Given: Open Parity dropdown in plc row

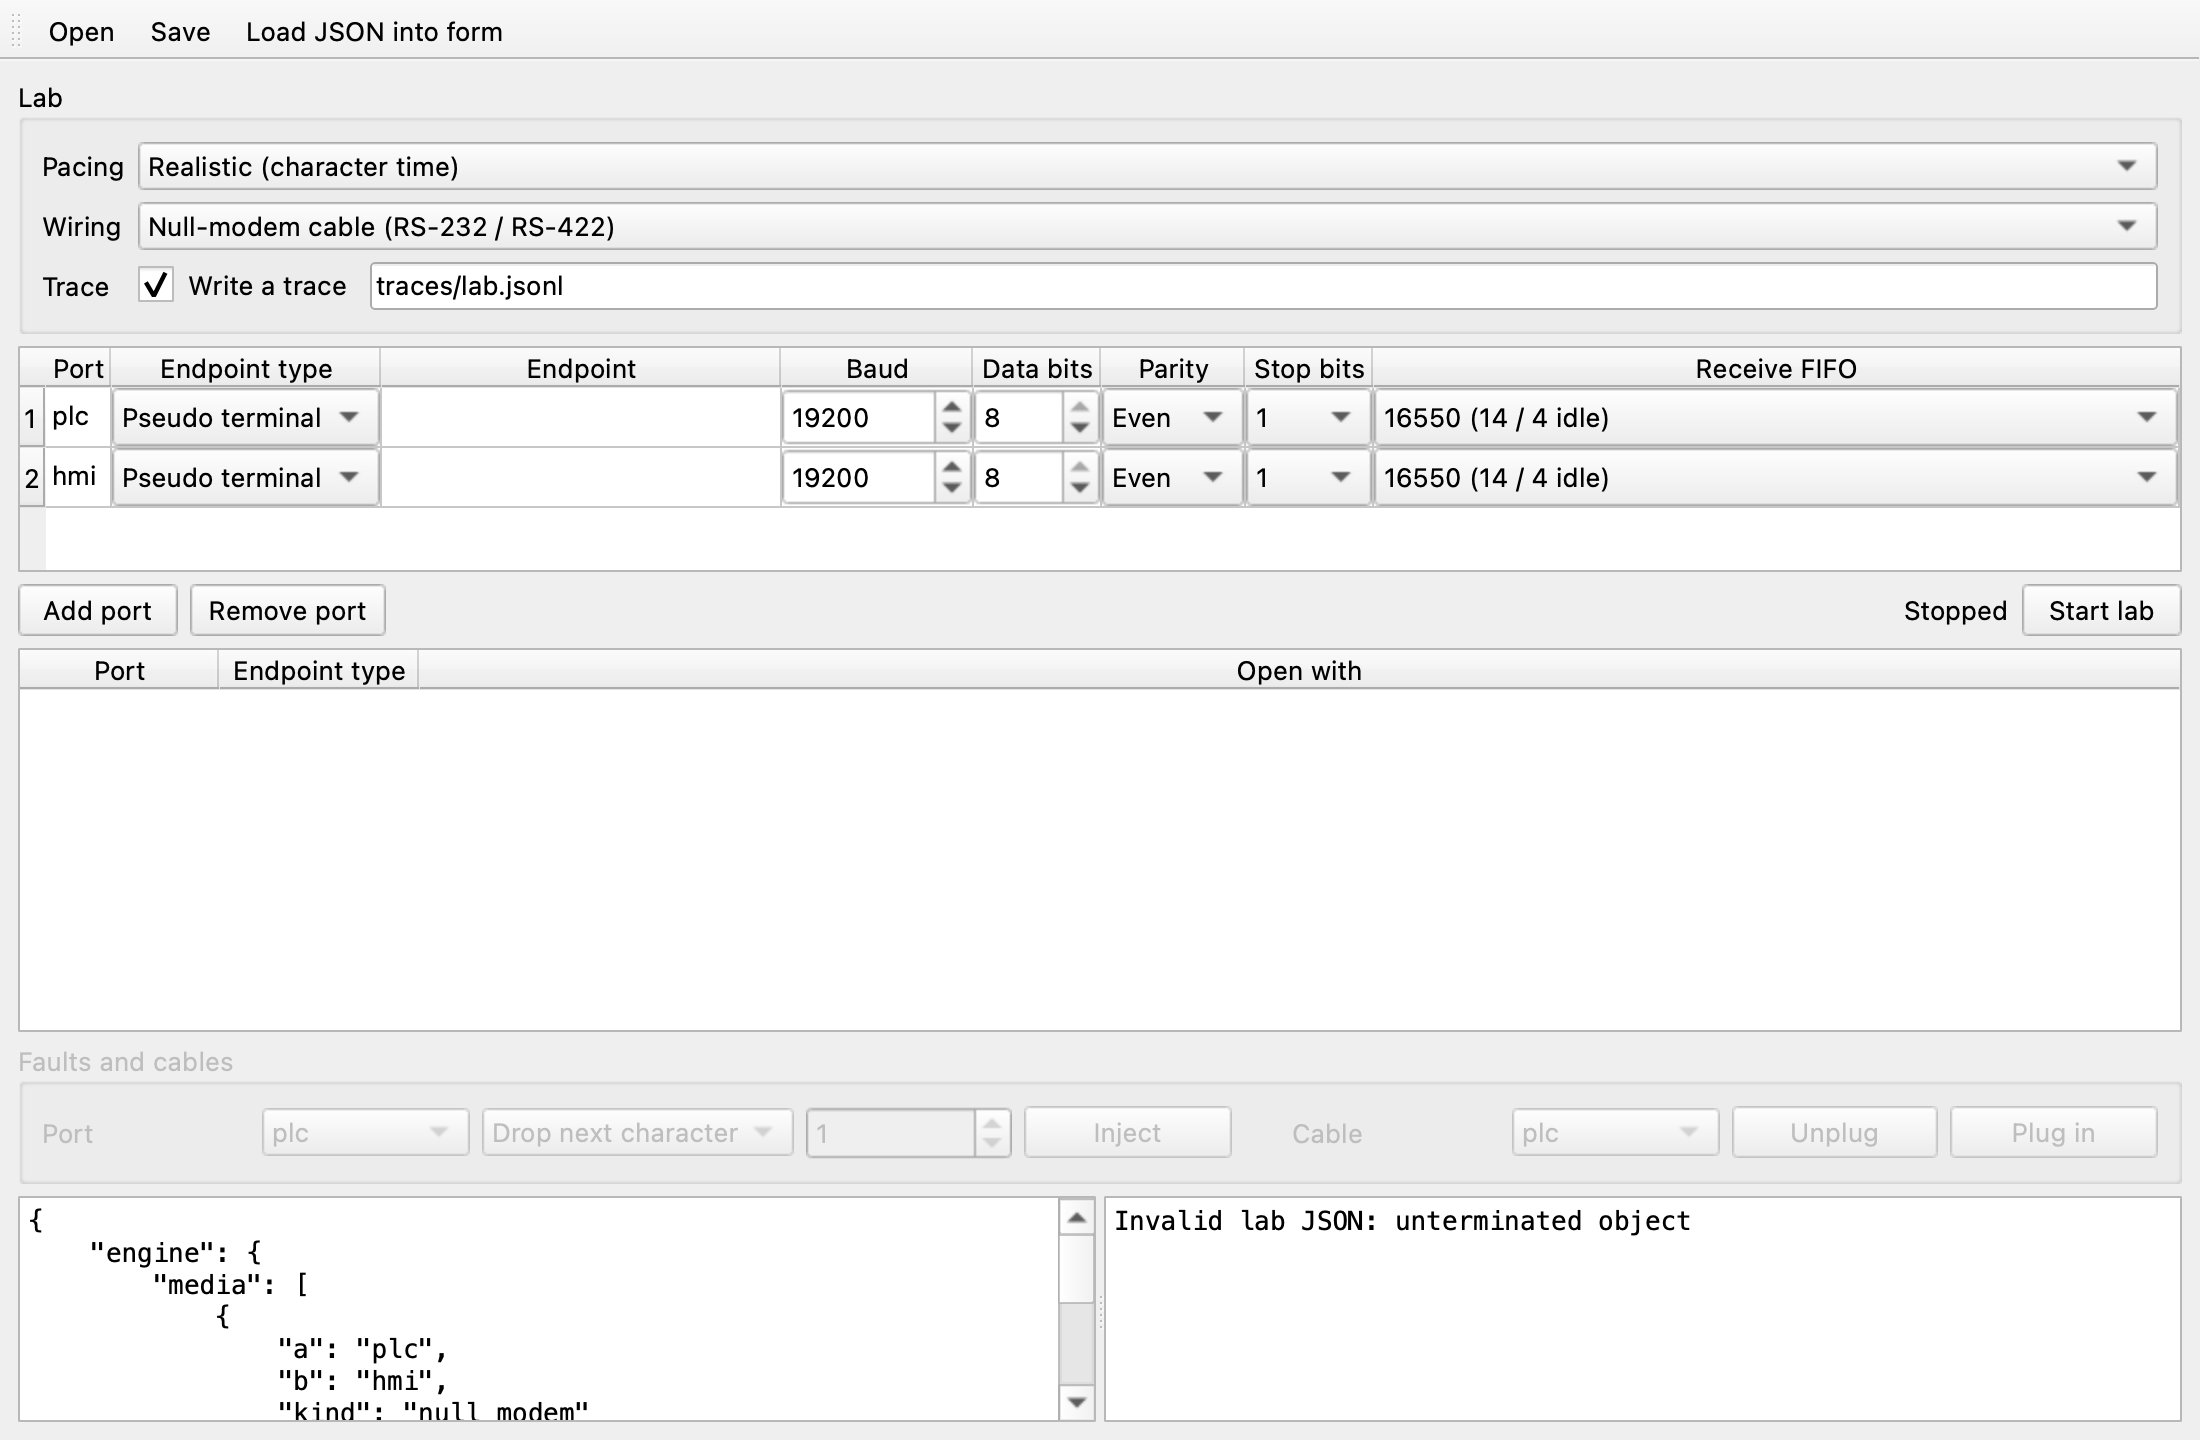Looking at the screenshot, I should point(1172,417).
